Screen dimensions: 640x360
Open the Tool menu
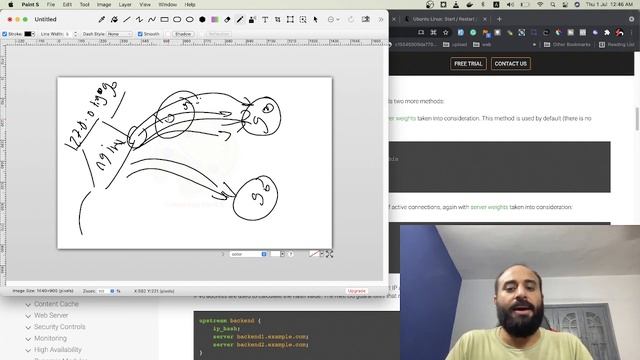[x=84, y=4]
